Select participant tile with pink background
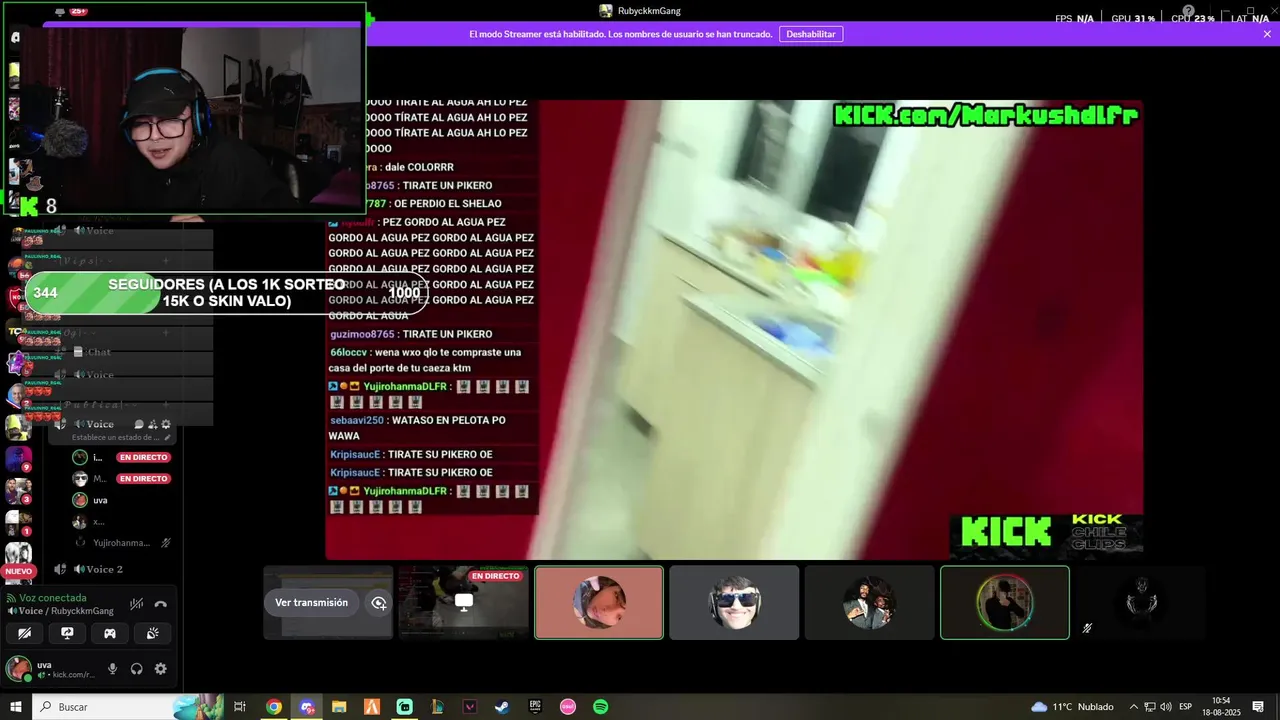 coord(599,602)
